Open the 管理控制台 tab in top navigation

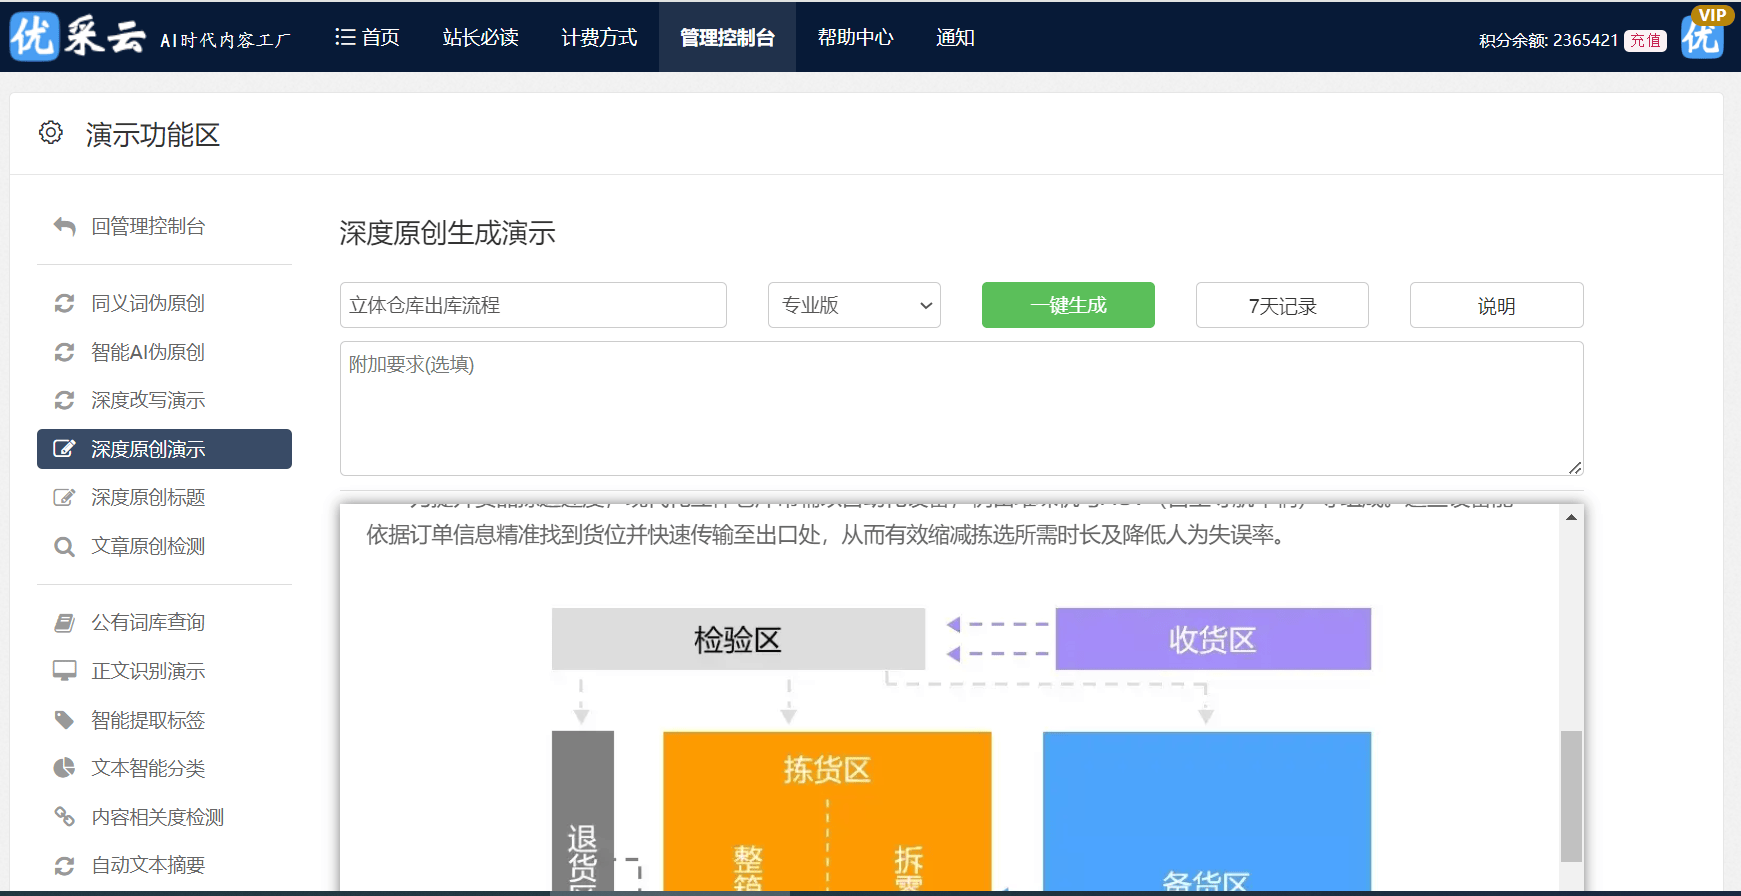coord(727,38)
